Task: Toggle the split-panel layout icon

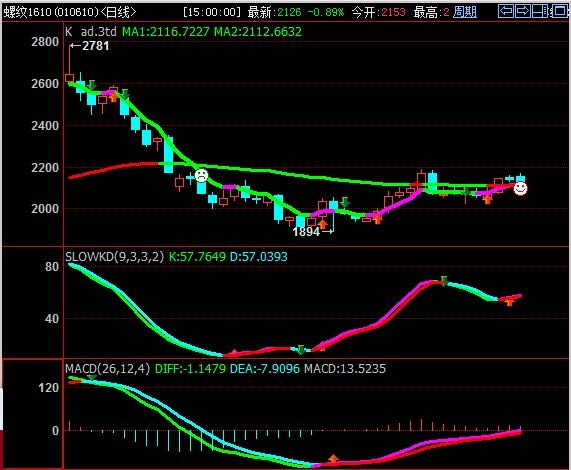Action: [540, 12]
